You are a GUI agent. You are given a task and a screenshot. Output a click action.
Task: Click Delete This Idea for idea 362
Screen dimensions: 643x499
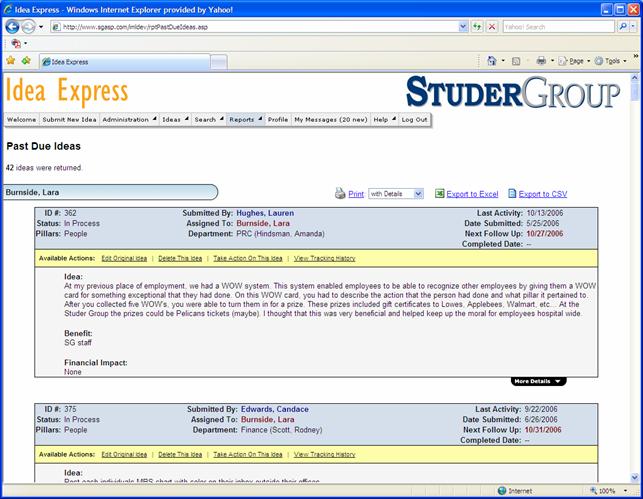180,258
